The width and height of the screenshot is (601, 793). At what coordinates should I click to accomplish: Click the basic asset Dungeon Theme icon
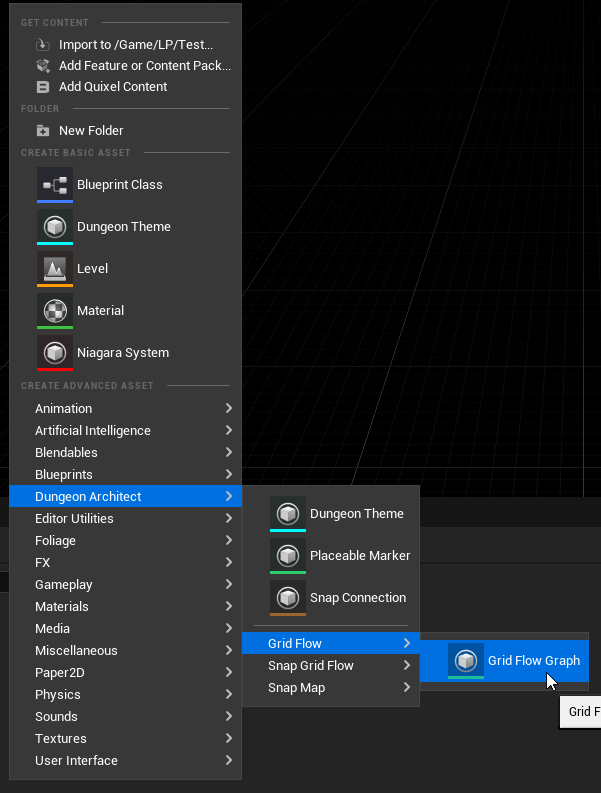pyautogui.click(x=55, y=227)
